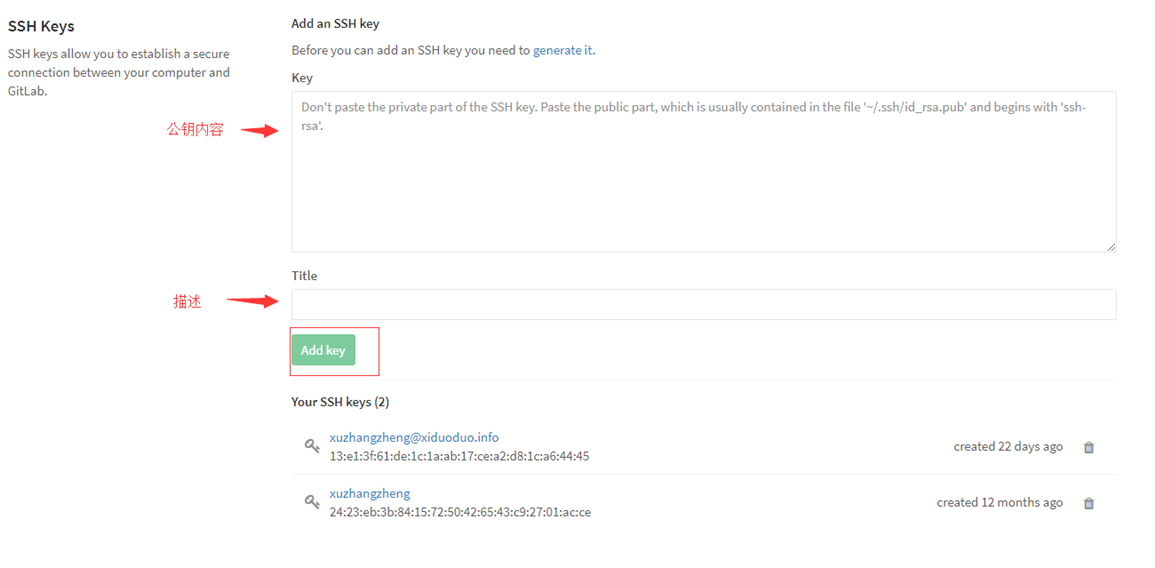Select fingerprint 24:23:eb:3b:84:15:72:50:42:65:43:c9:27:01:ac:ce
The height and width of the screenshot is (568, 1155).
coord(460,512)
